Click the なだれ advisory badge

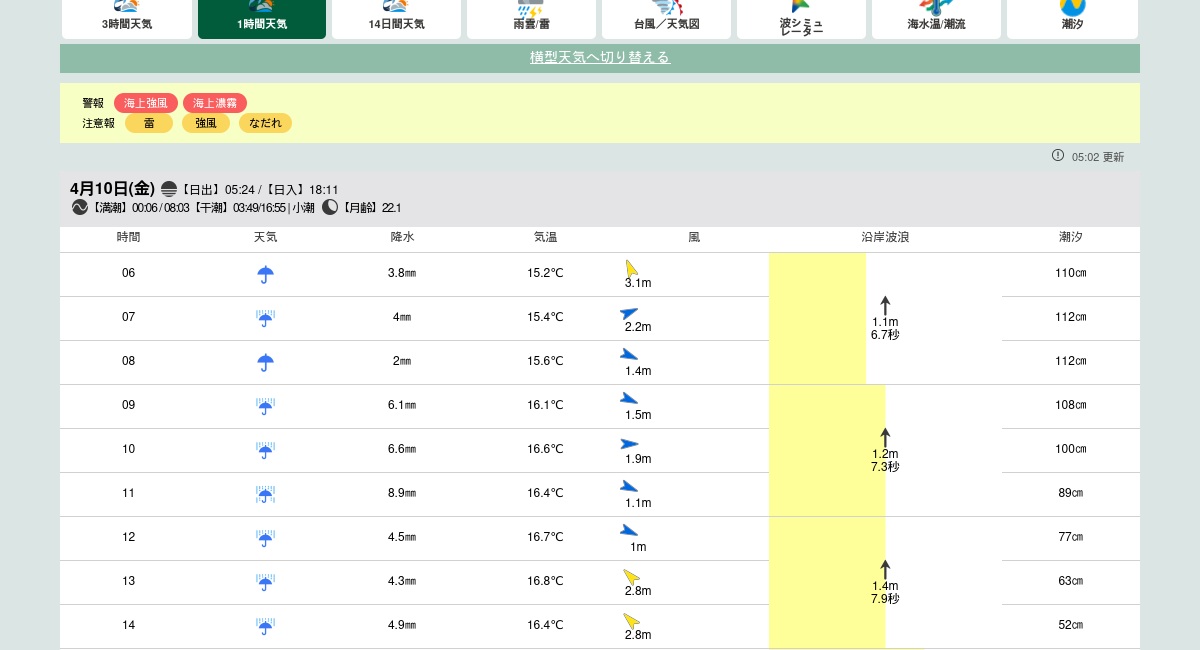pos(265,123)
